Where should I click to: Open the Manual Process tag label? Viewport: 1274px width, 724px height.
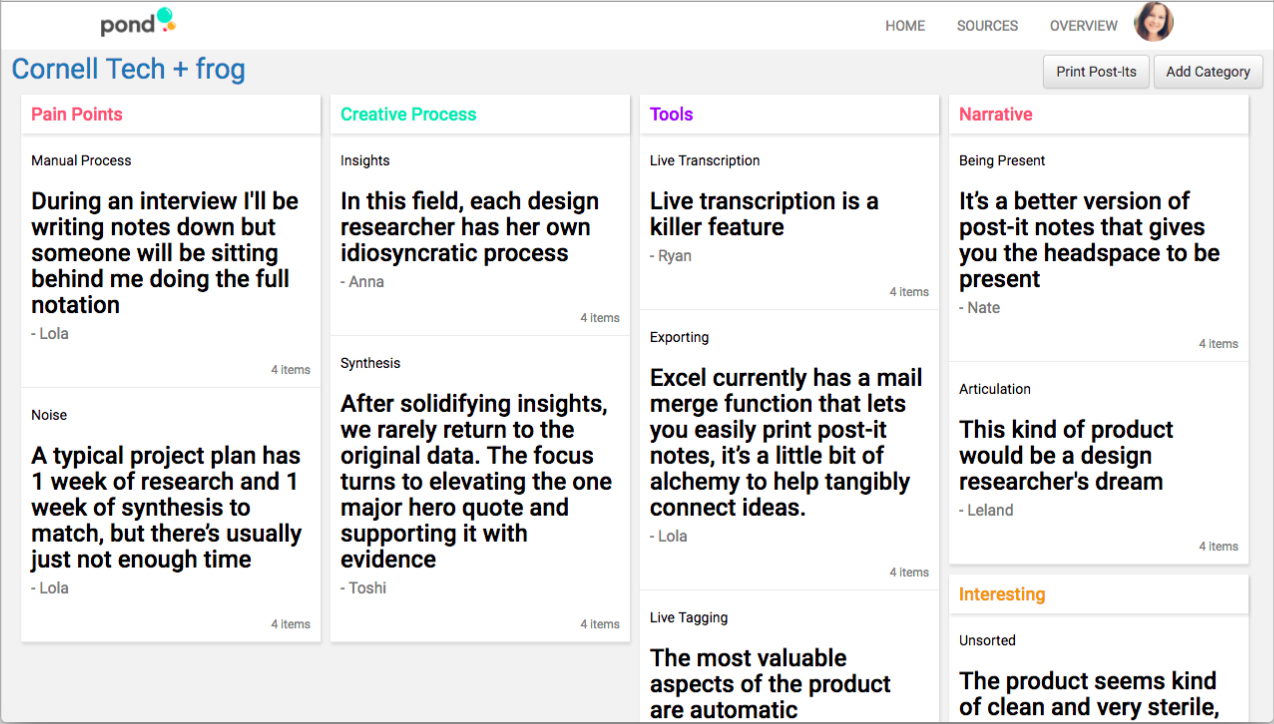81,160
